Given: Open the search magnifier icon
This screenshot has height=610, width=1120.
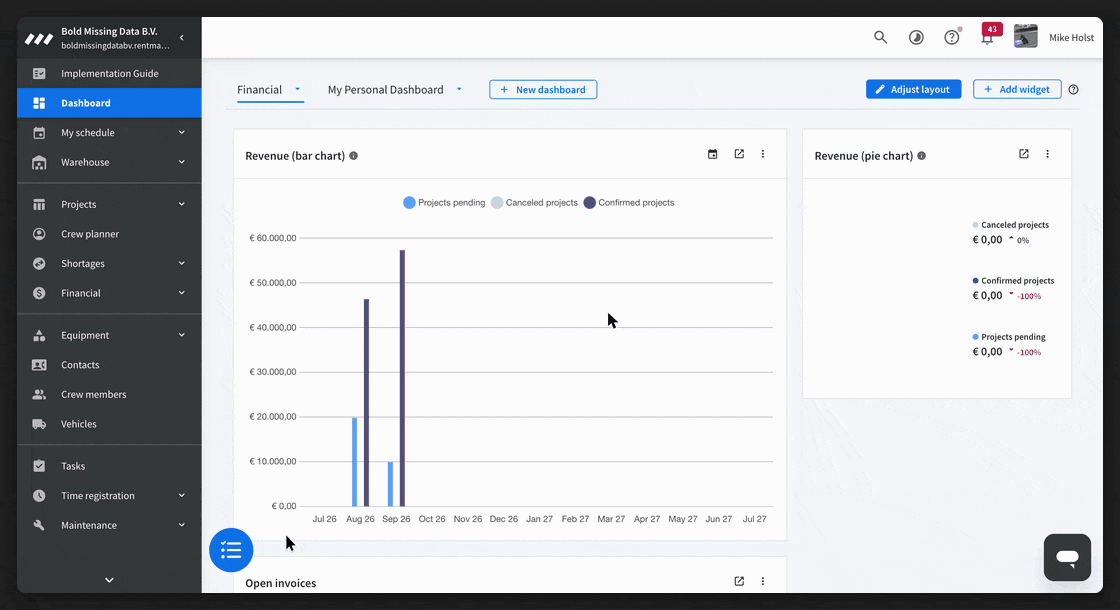Looking at the screenshot, I should pyautogui.click(x=880, y=37).
